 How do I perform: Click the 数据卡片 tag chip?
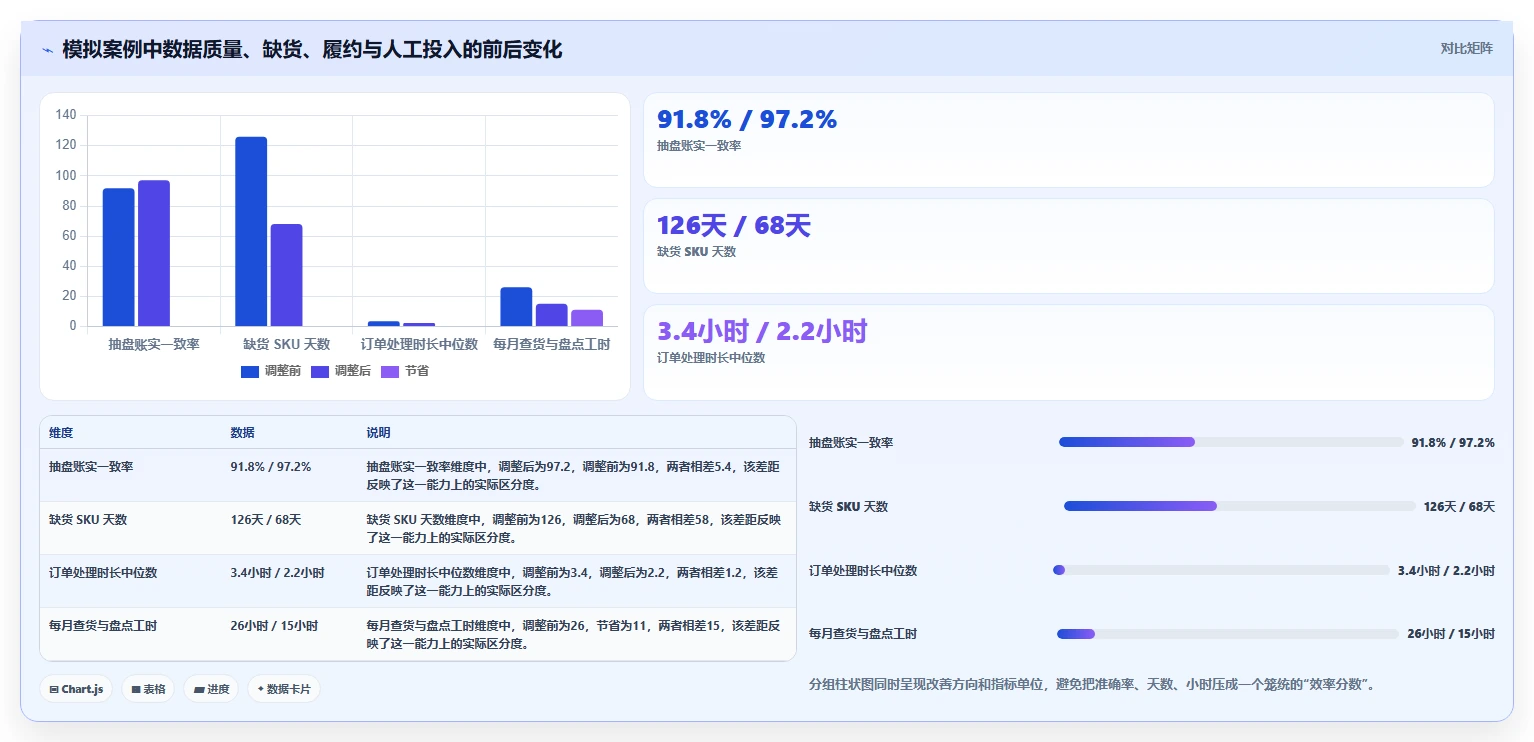[284, 689]
